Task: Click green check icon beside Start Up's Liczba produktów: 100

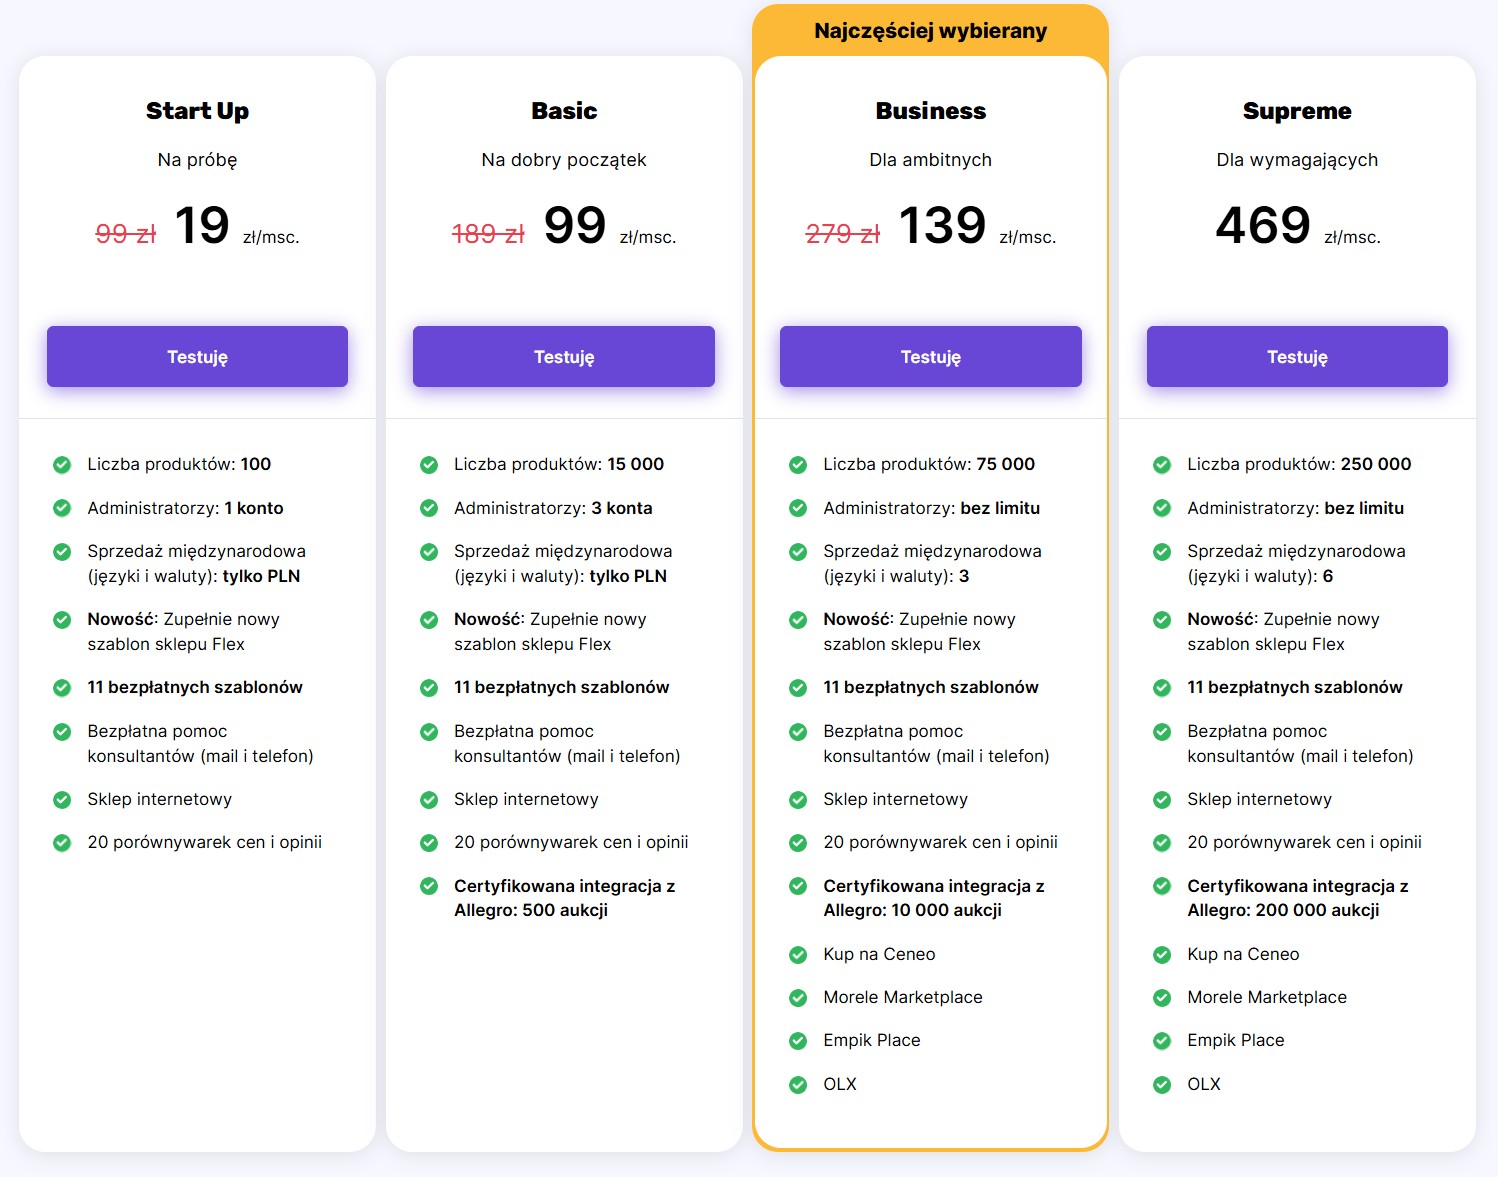Action: tap(62, 465)
